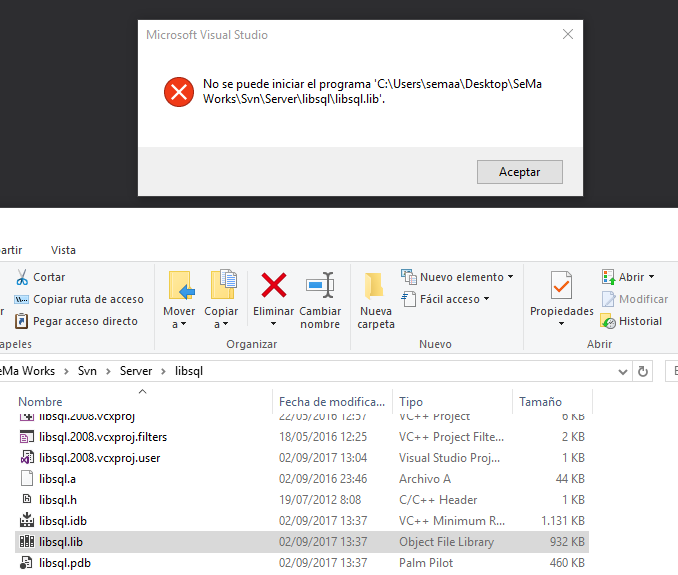Click the libsql.h header file icon
The image size is (678, 575).
coord(27,499)
